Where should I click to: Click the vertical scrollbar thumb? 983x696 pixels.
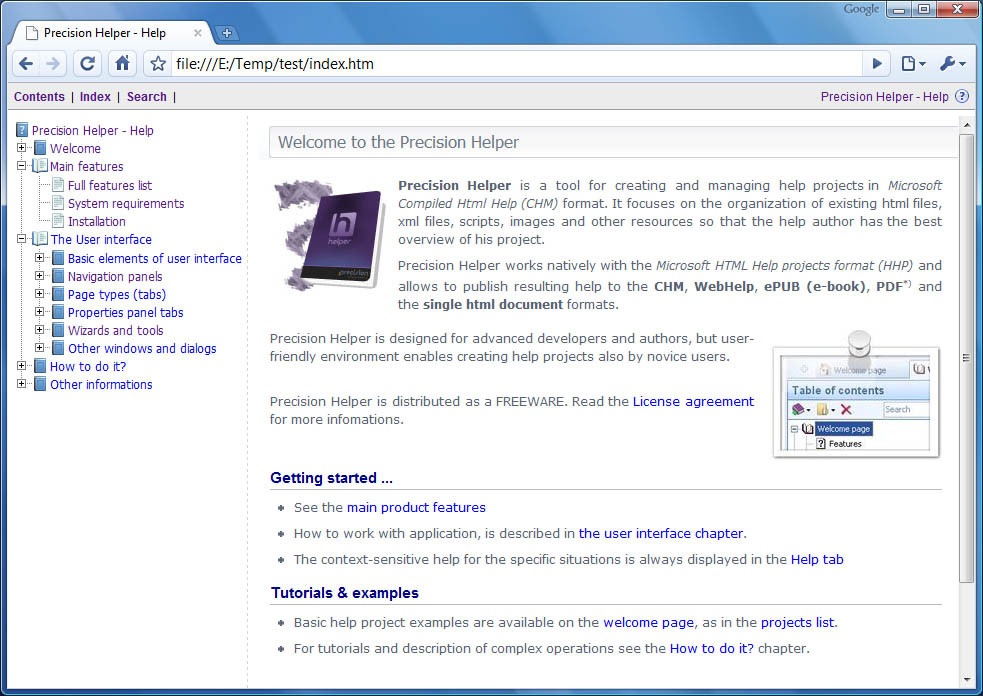(x=966, y=357)
